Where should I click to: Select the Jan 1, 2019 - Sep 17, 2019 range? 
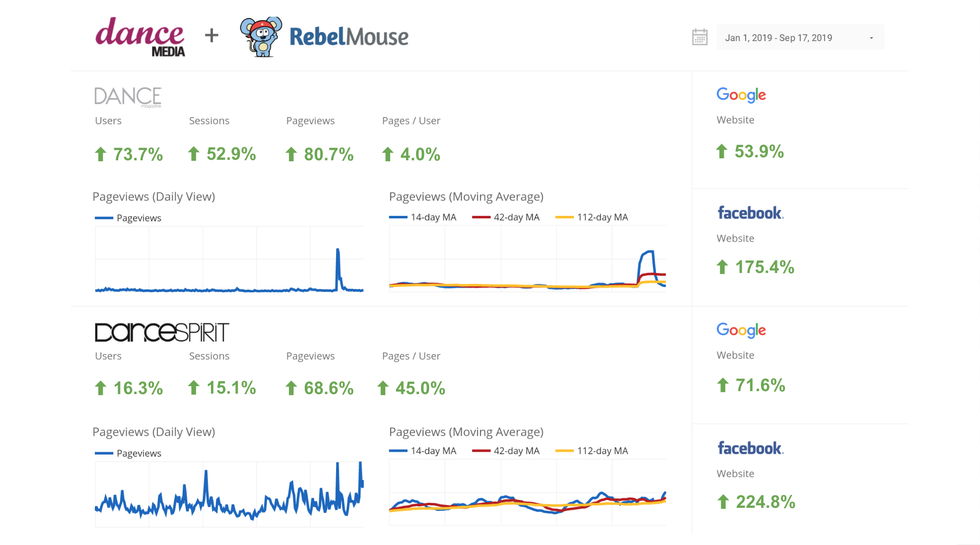click(x=778, y=38)
